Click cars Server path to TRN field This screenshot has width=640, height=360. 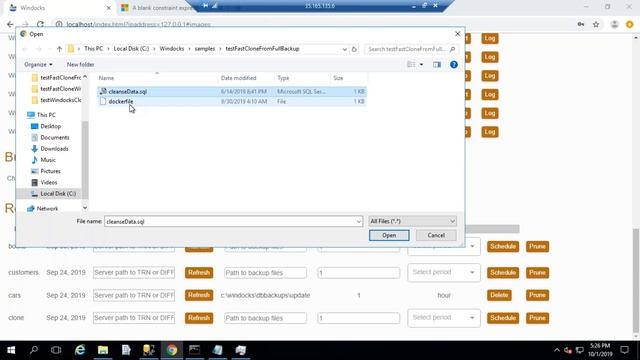tap(134, 295)
